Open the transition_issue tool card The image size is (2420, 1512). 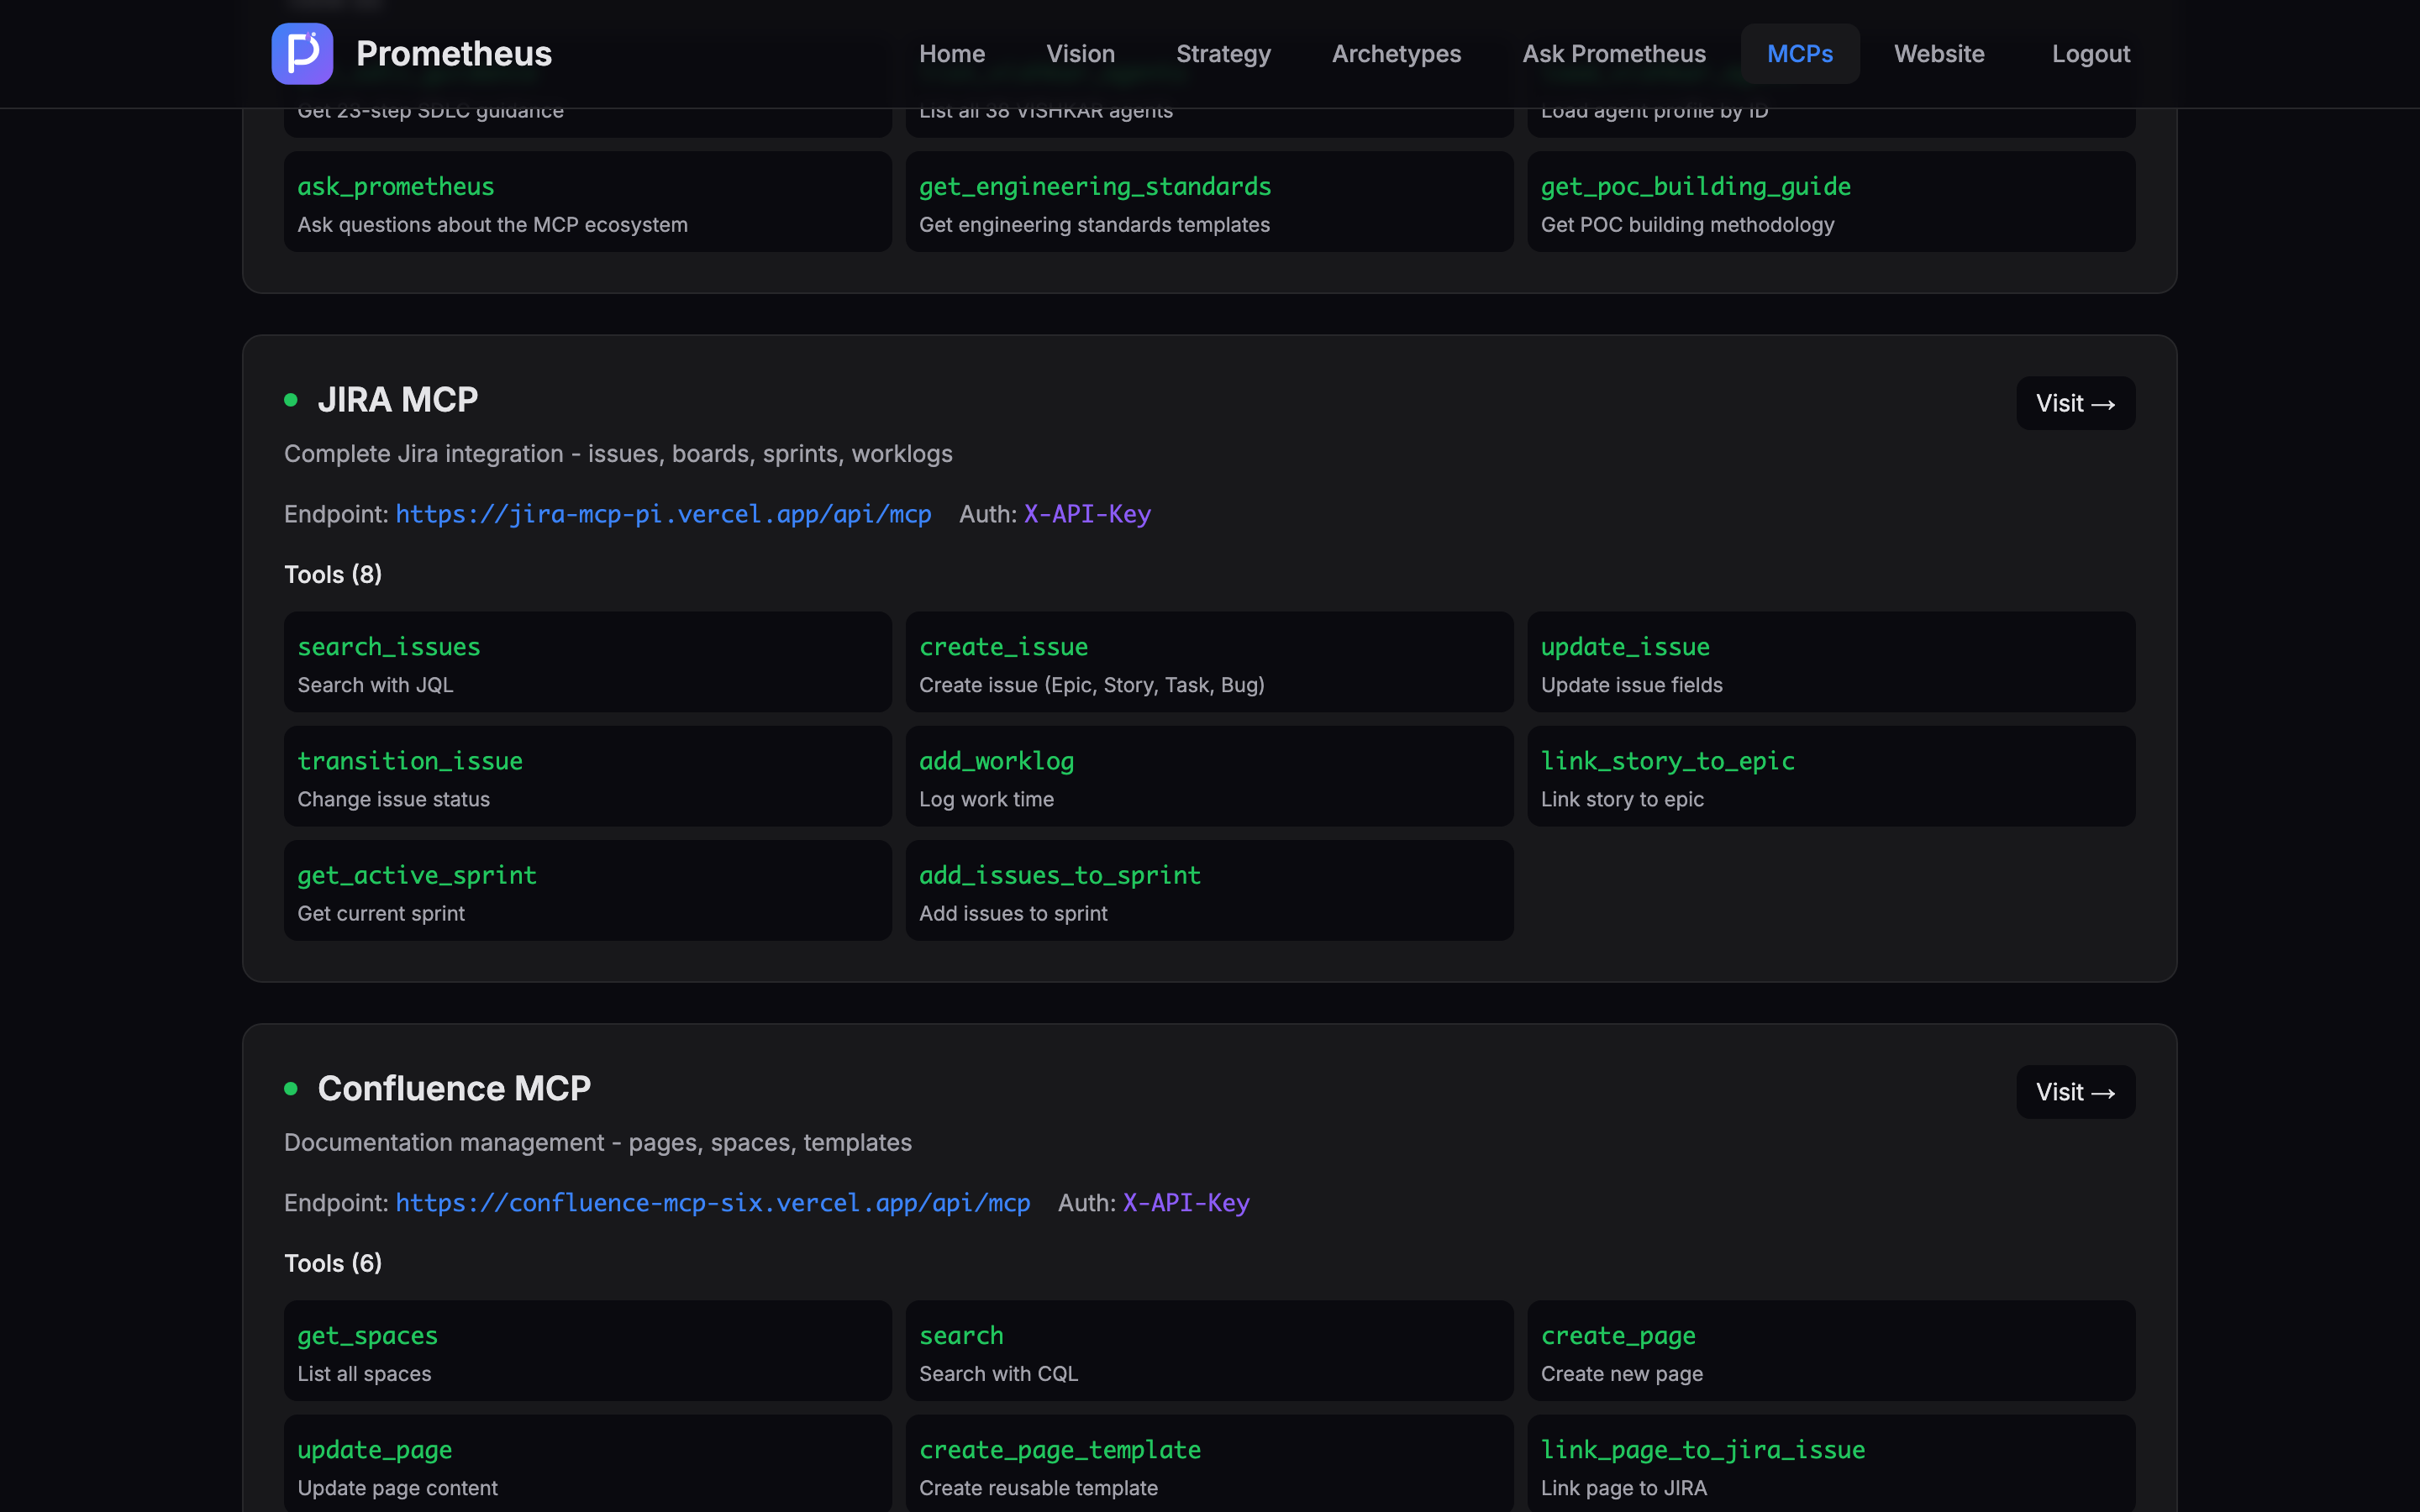pos(588,776)
